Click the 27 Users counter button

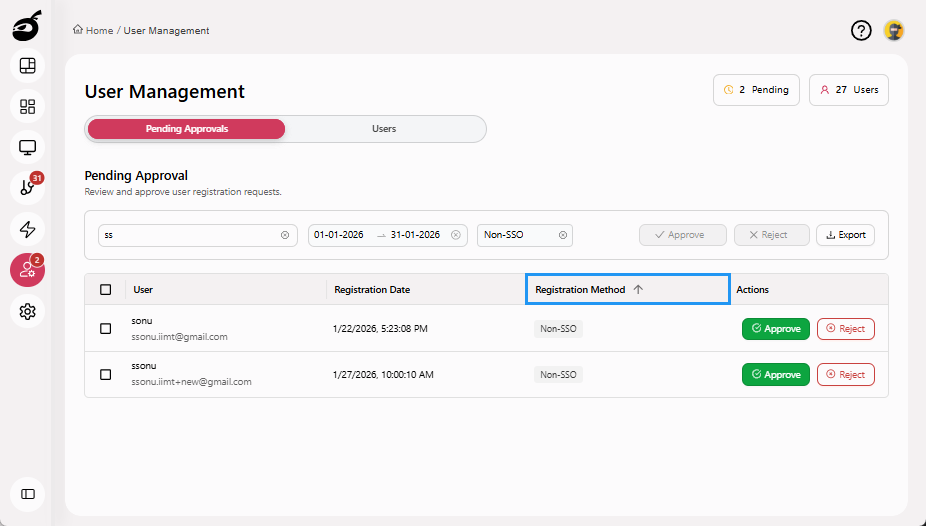849,90
